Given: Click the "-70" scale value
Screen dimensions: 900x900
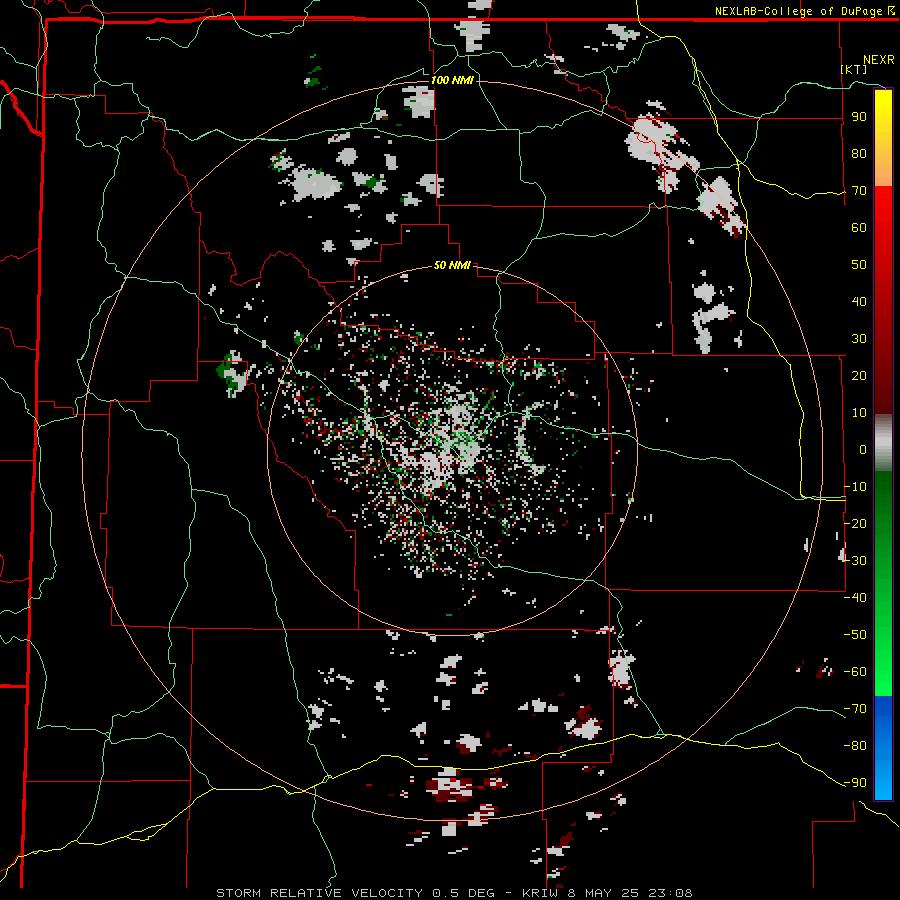Looking at the screenshot, I should point(855,709).
